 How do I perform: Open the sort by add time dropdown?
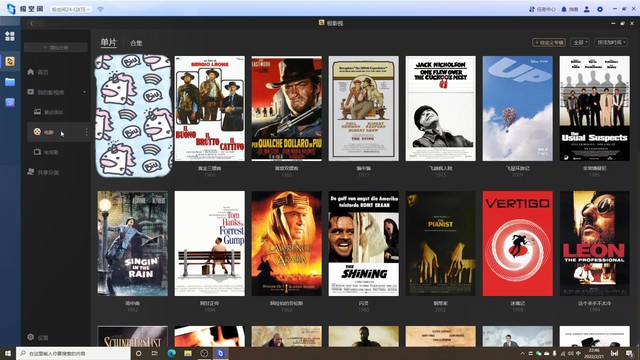click(x=611, y=42)
